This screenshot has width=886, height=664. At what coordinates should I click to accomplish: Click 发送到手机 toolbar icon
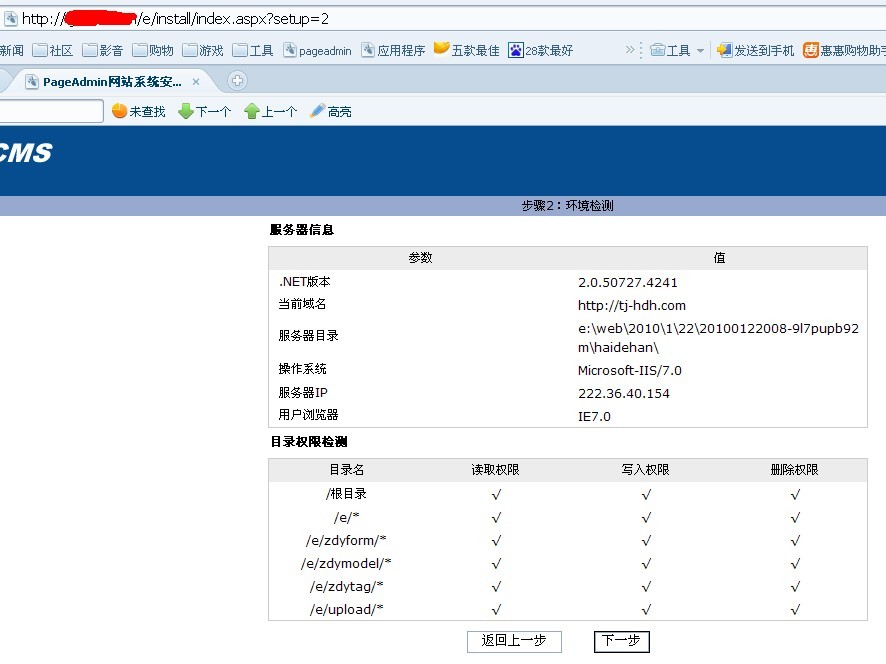point(755,50)
